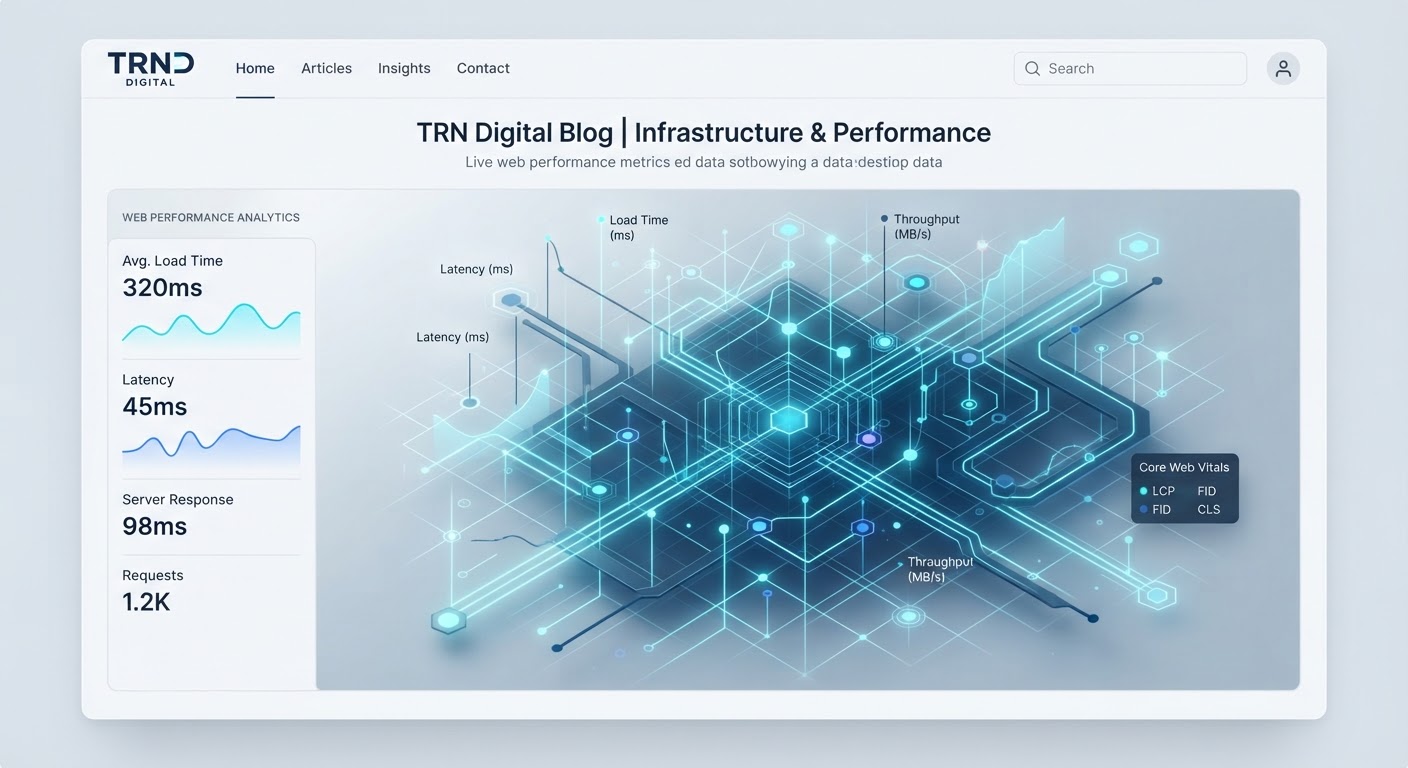The image size is (1408, 768).
Task: Open the Insights page
Action: [x=404, y=68]
